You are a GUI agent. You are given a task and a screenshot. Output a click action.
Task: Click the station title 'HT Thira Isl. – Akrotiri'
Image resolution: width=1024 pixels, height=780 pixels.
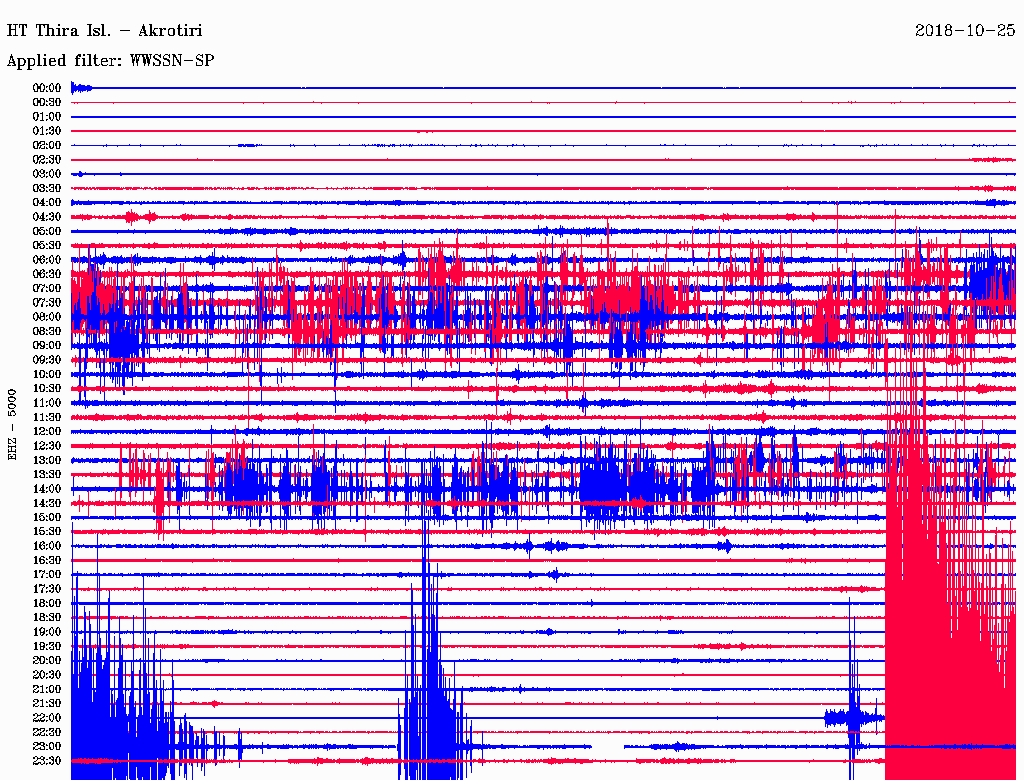104,31
